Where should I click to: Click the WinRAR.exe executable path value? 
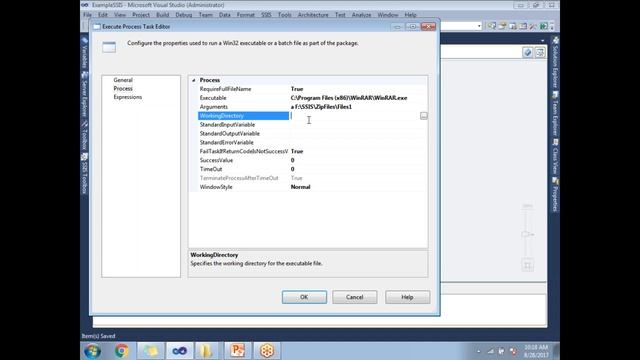[349, 98]
